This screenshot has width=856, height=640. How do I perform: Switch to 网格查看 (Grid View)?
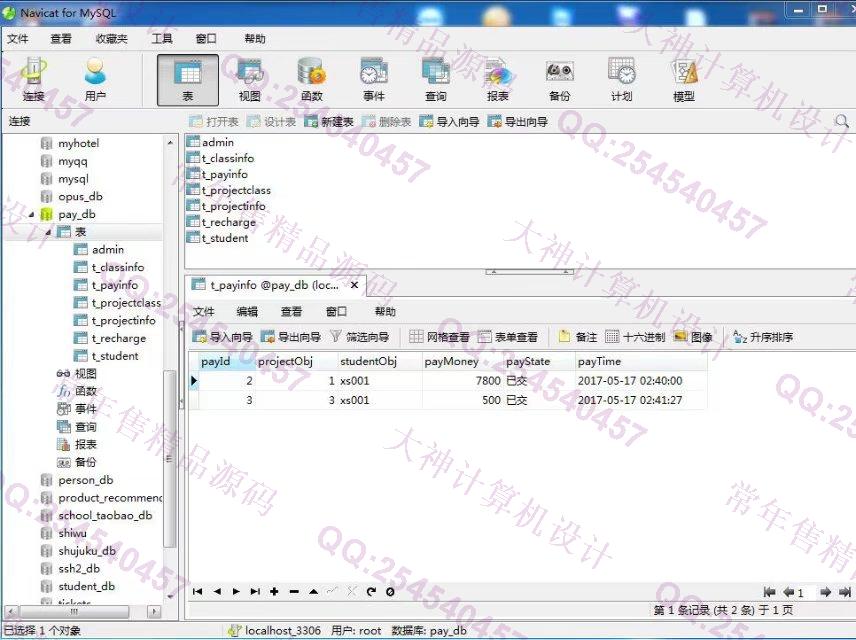click(x=439, y=337)
